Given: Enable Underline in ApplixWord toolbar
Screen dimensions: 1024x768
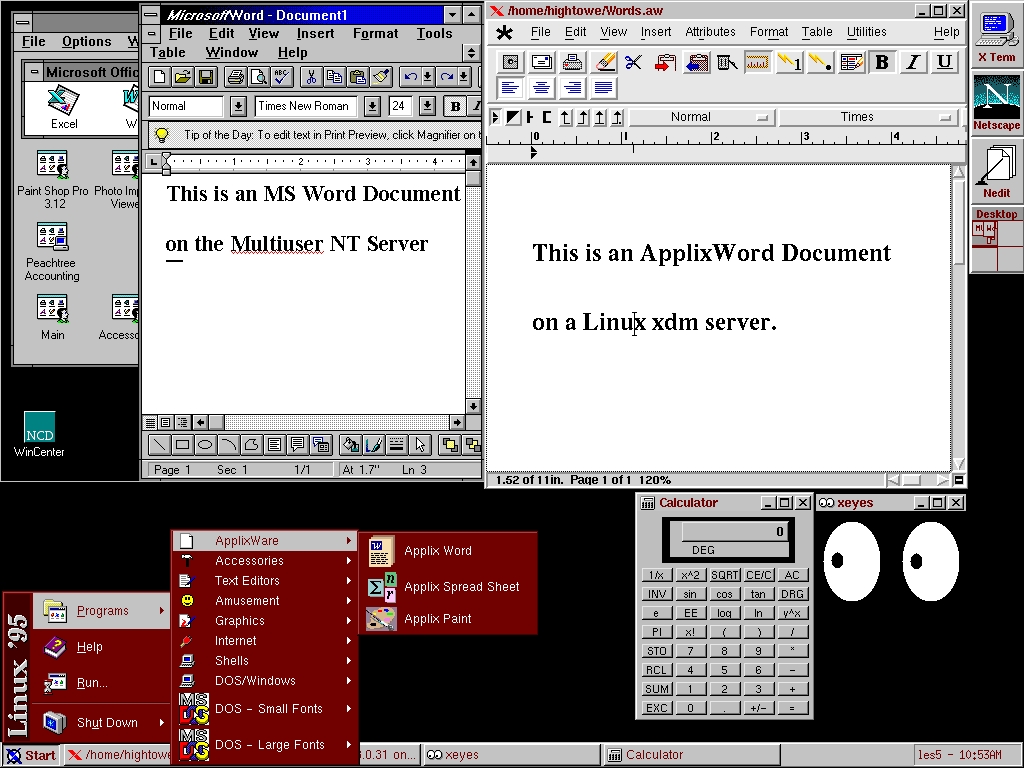Looking at the screenshot, I should point(943,62).
